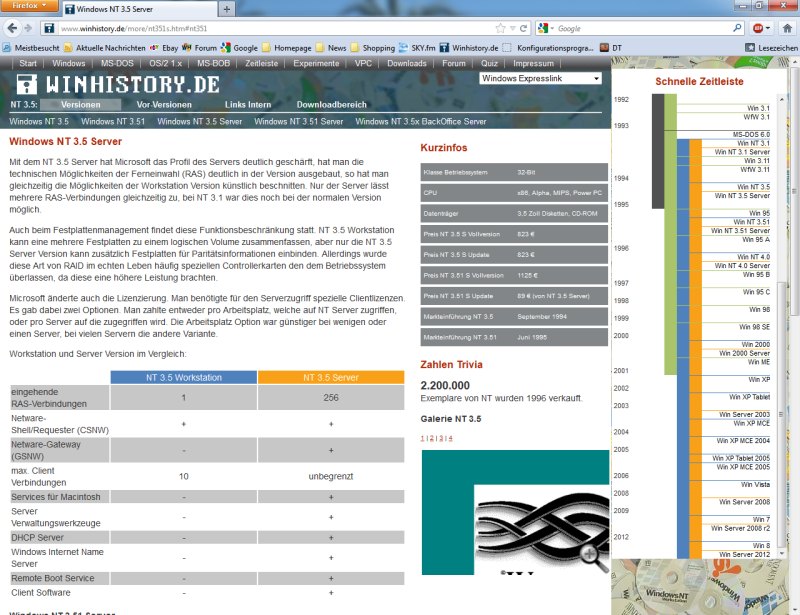Open the Meistbesucht bookmark

[31, 48]
